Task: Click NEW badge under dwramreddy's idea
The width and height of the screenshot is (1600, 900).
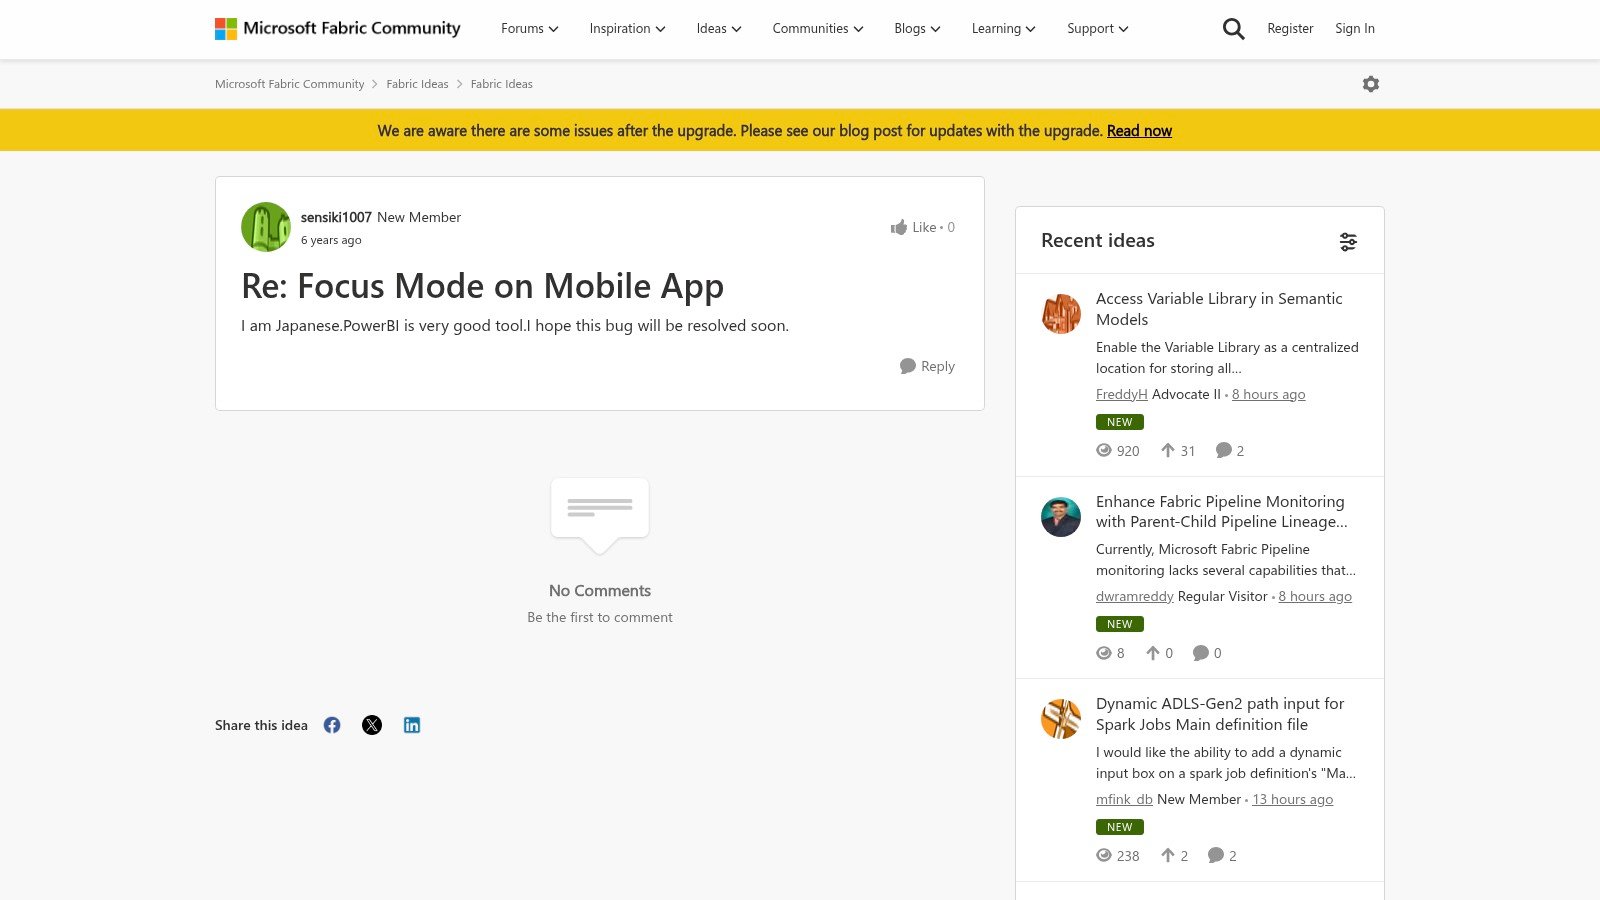Action: click(x=1120, y=624)
